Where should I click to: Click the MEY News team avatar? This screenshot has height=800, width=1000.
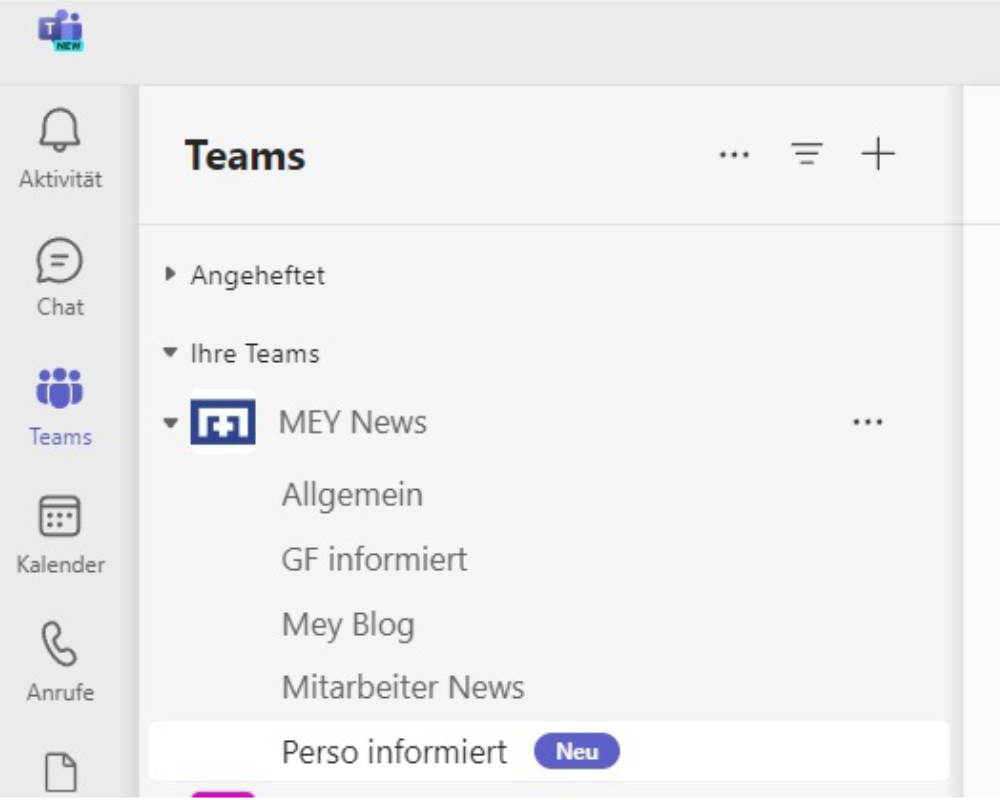tap(223, 422)
